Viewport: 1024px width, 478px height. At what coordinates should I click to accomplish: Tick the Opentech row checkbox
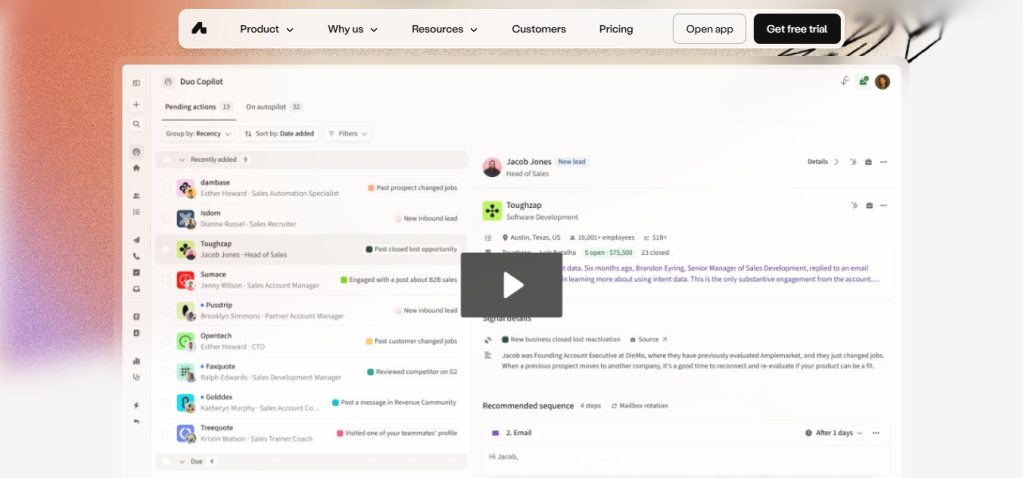pos(166,341)
